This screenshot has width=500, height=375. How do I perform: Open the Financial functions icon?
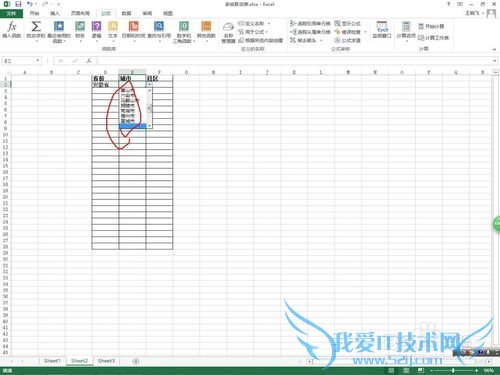tap(80, 31)
